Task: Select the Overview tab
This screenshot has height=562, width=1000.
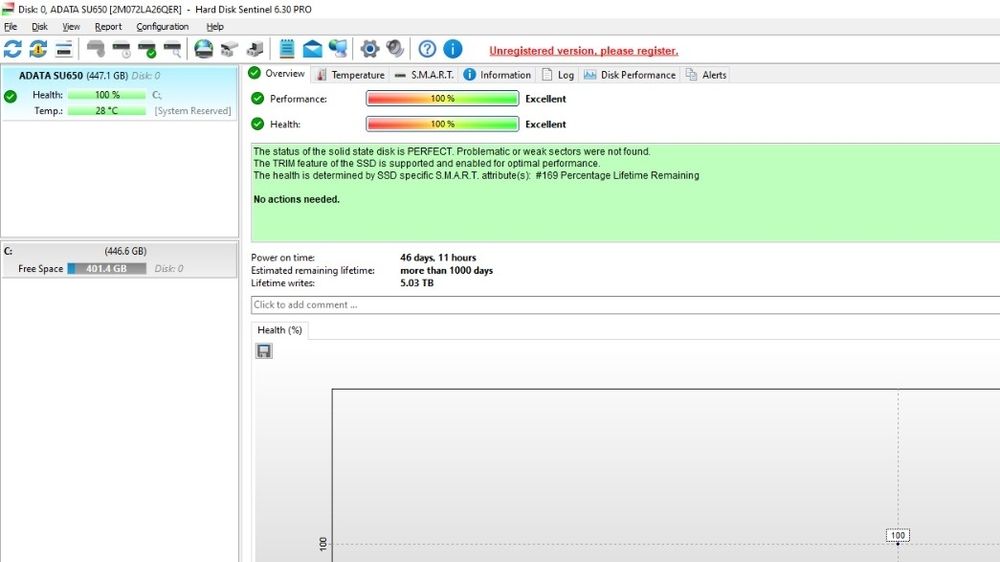Action: (x=277, y=73)
